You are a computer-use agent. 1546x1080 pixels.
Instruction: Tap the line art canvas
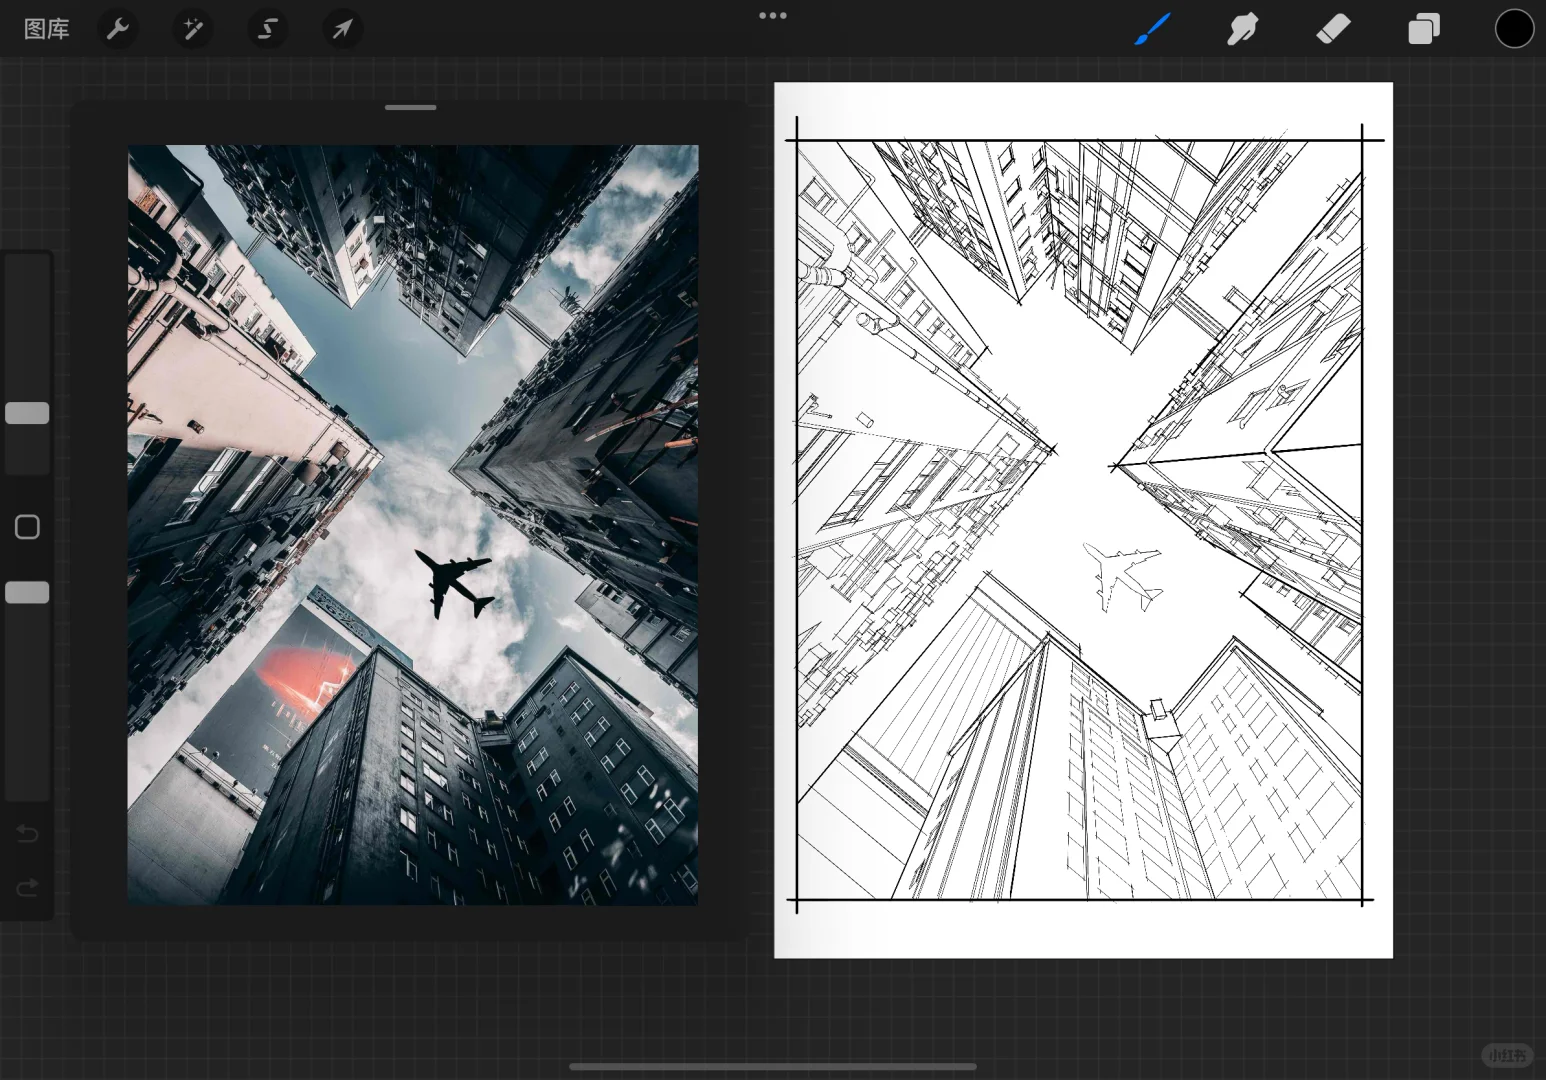(1083, 520)
